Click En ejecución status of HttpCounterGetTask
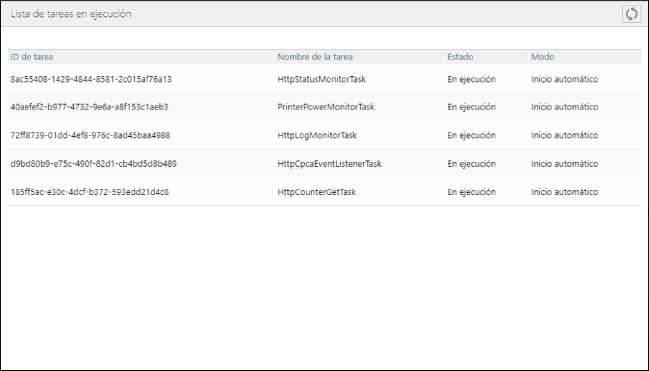The width and height of the screenshot is (649, 371). (471, 192)
